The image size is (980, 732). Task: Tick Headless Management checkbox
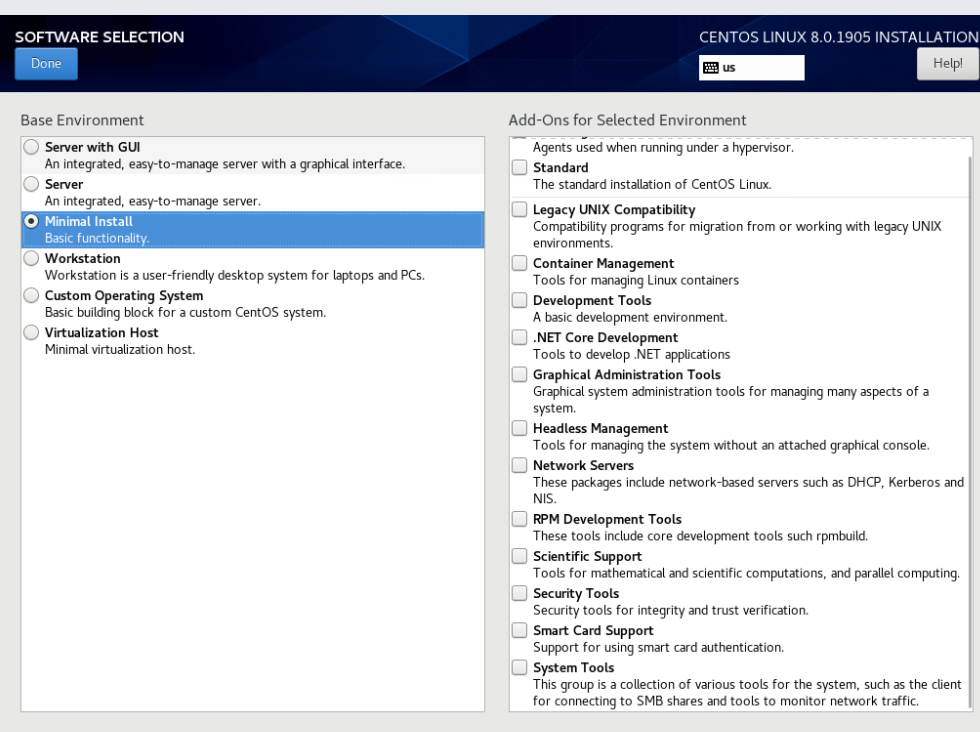[519, 428]
